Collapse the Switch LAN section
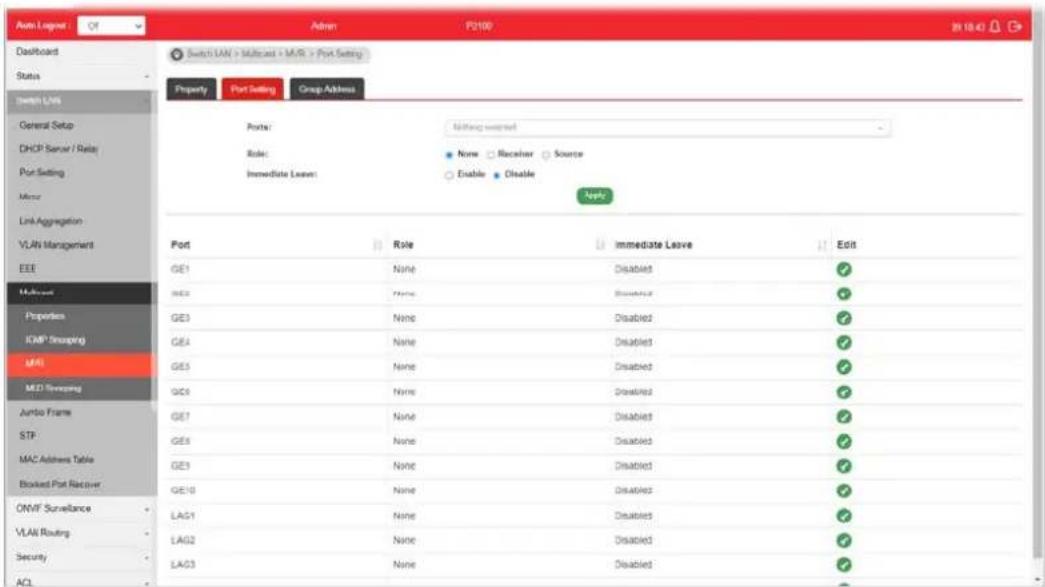Image resolution: width=1045 pixels, height=587 pixels. point(80,101)
